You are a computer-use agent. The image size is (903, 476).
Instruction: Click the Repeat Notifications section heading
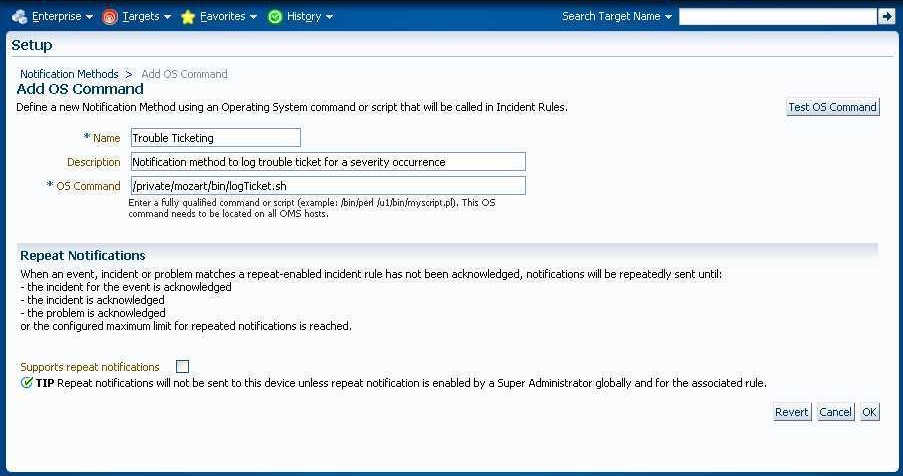coord(83,256)
